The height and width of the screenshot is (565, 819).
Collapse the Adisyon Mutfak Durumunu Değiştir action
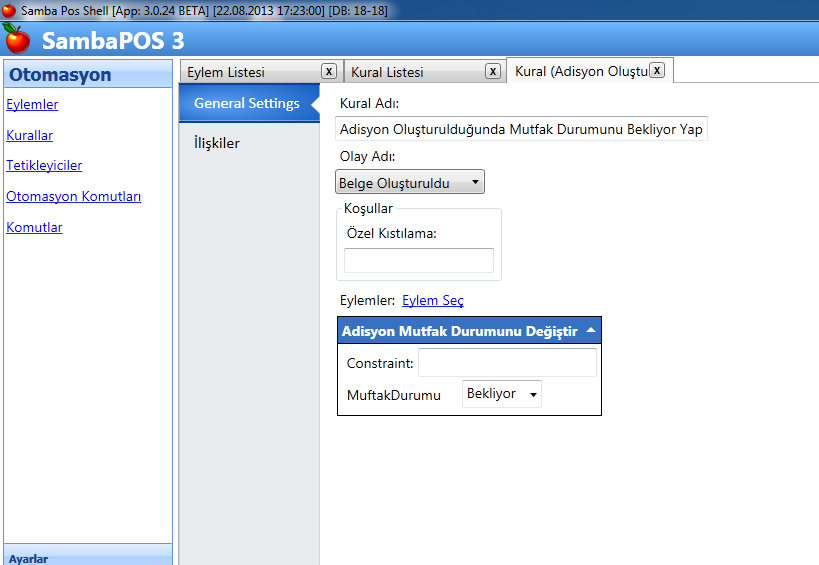(x=591, y=331)
